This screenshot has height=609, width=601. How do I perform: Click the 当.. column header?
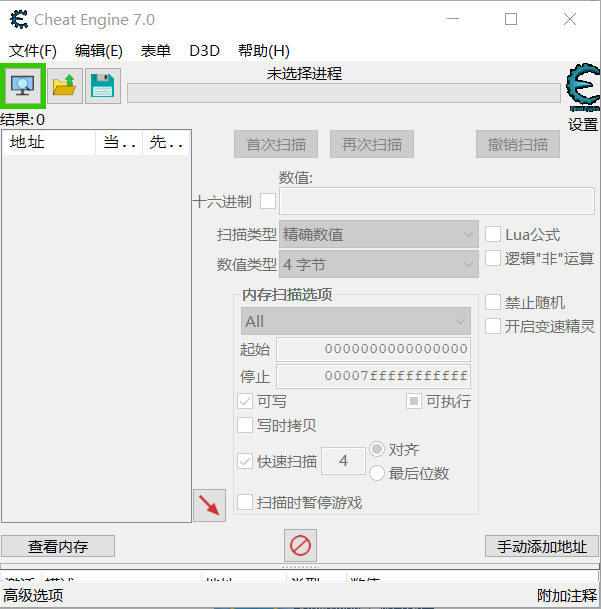point(119,143)
